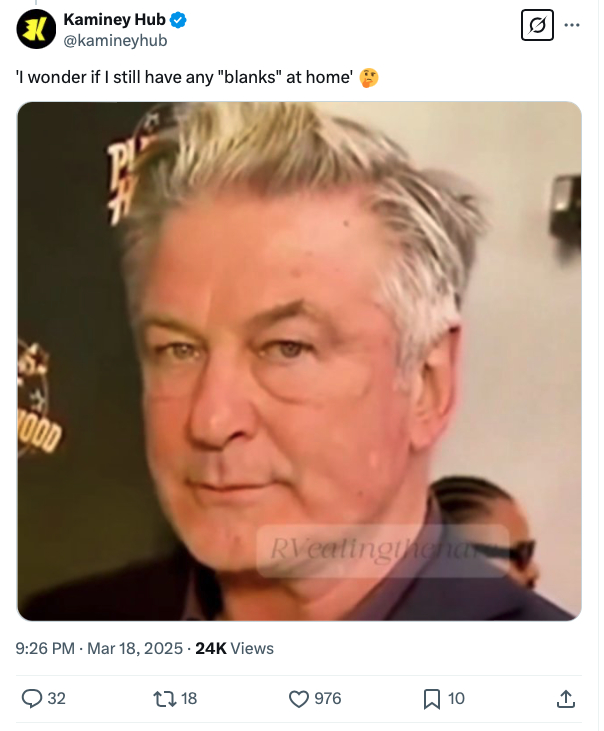Click the 9:26 PM · Mar 18, 2025 timestamp
The image size is (604, 731).
point(99,648)
